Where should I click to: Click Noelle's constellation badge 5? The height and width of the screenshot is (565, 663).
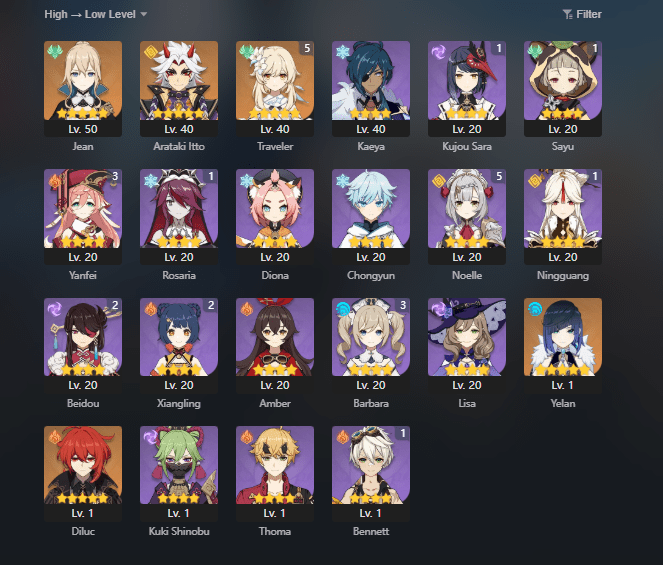click(x=499, y=176)
